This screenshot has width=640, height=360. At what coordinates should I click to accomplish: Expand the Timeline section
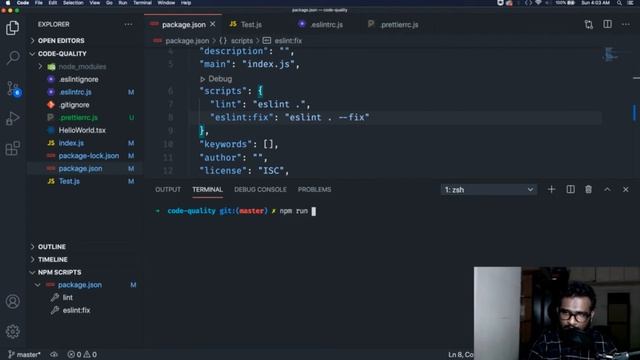click(x=53, y=260)
